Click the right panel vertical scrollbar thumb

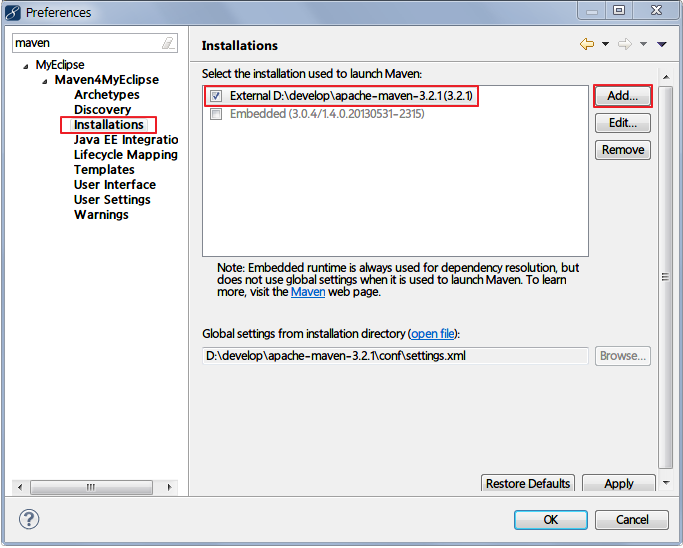click(665, 277)
